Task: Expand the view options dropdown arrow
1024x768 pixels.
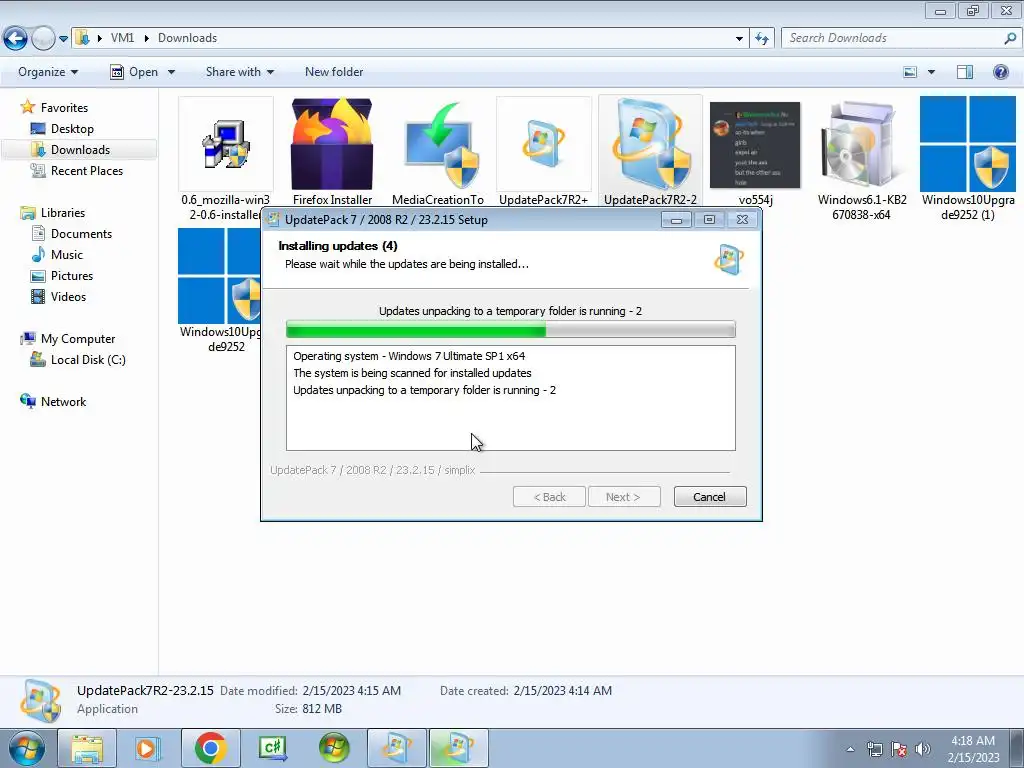Action: (x=931, y=72)
